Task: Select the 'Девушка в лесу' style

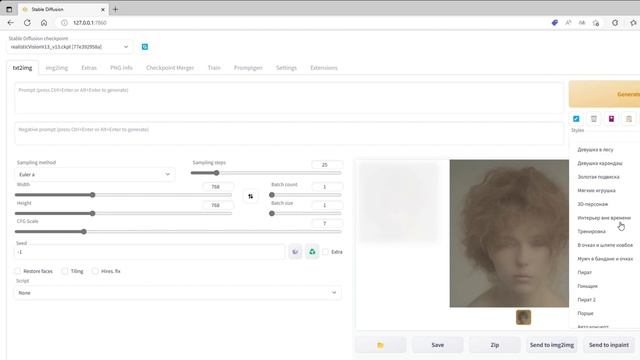Action: click(x=595, y=150)
